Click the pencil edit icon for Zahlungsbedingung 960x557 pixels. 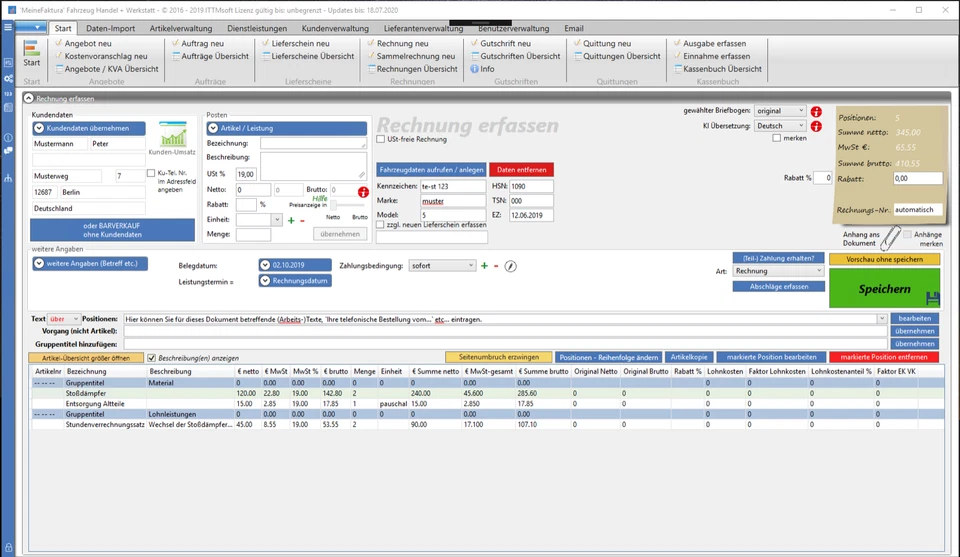[510, 266]
